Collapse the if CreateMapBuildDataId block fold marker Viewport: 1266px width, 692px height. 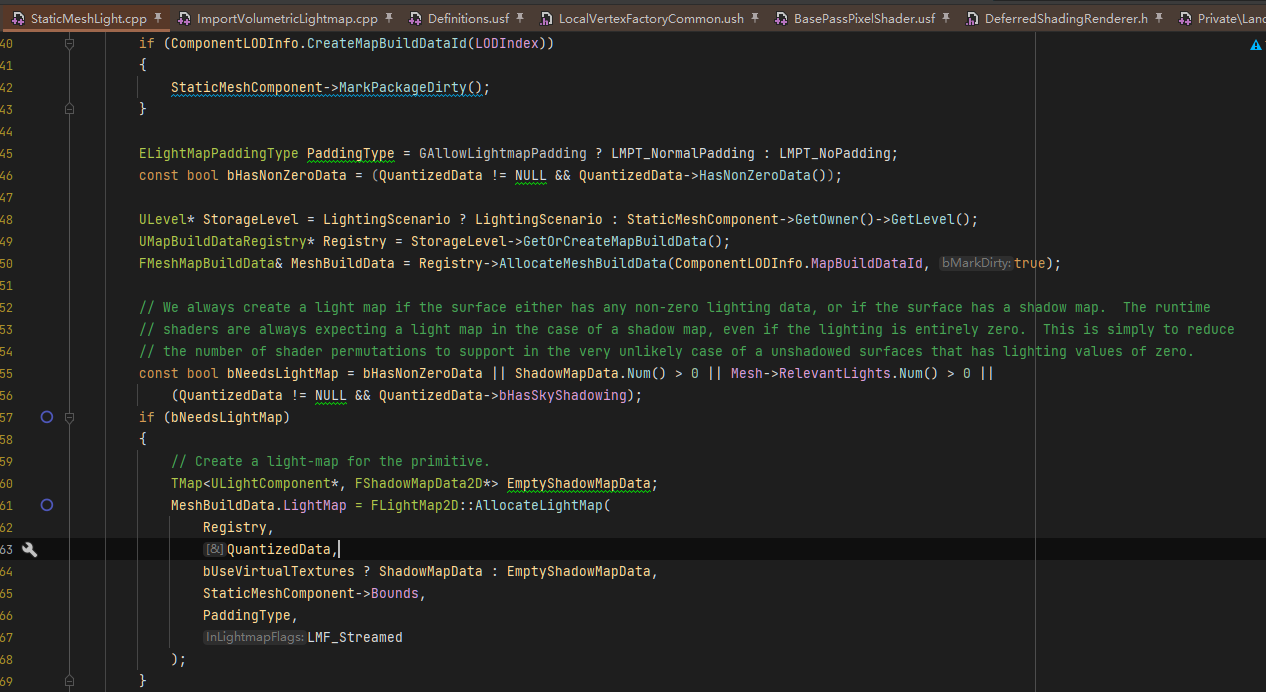point(69,44)
